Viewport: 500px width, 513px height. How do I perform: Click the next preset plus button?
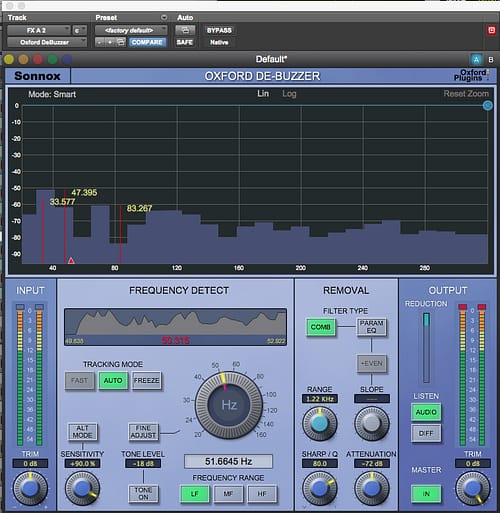110,42
